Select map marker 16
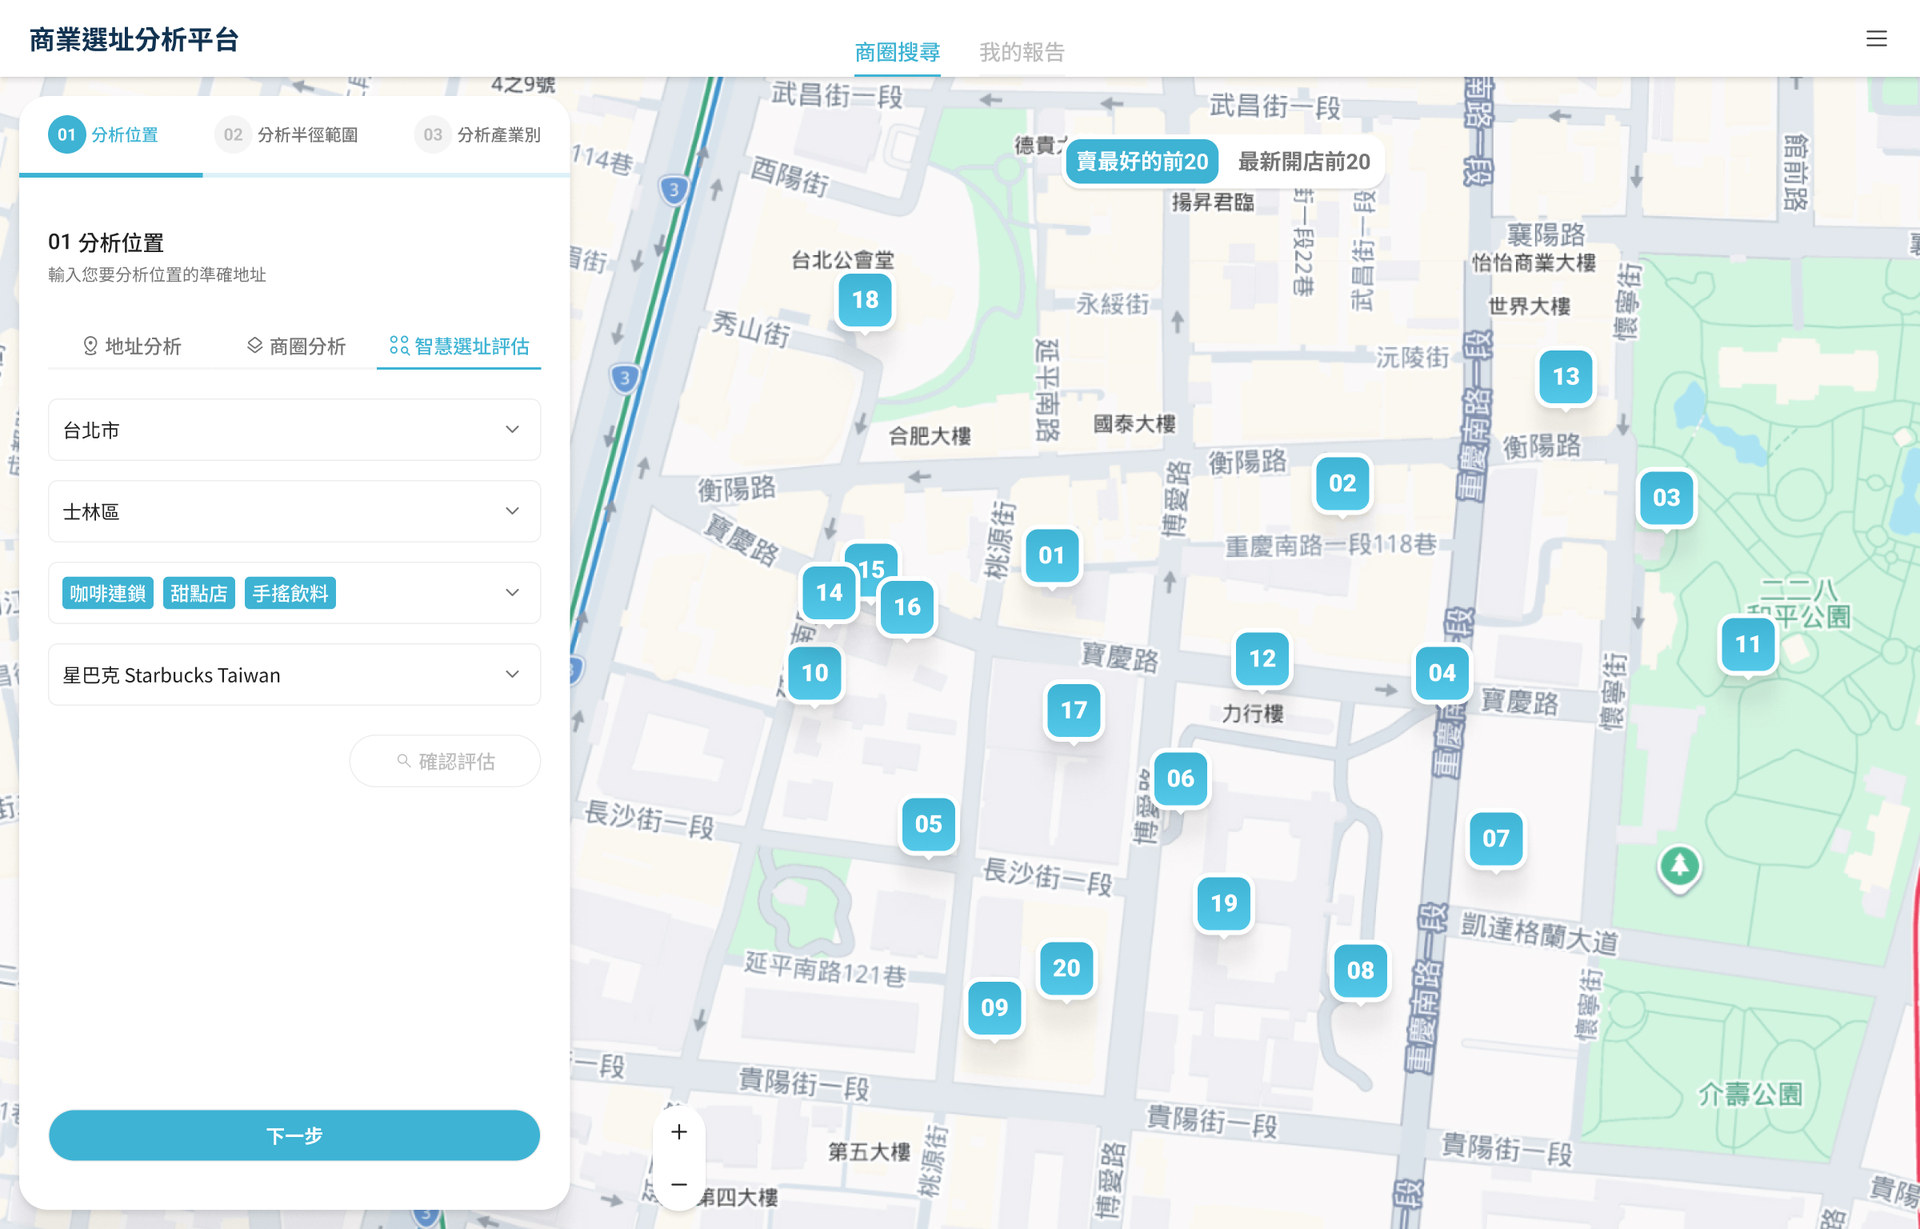Image resolution: width=1920 pixels, height=1229 pixels. click(907, 607)
